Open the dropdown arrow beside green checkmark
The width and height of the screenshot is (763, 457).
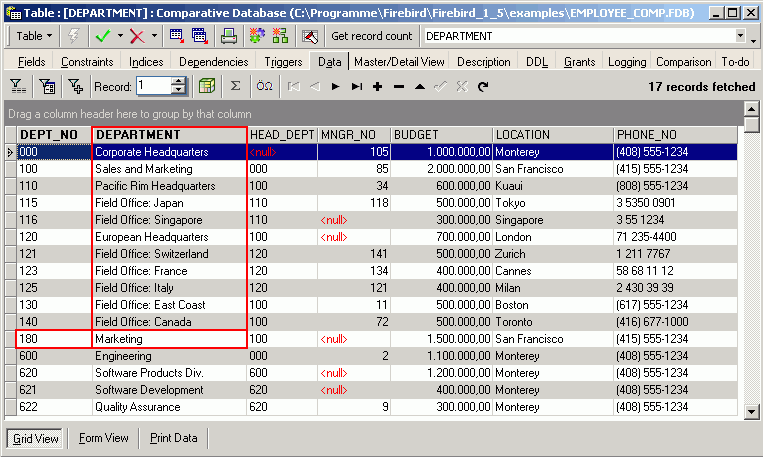pyautogui.click(x=120, y=36)
